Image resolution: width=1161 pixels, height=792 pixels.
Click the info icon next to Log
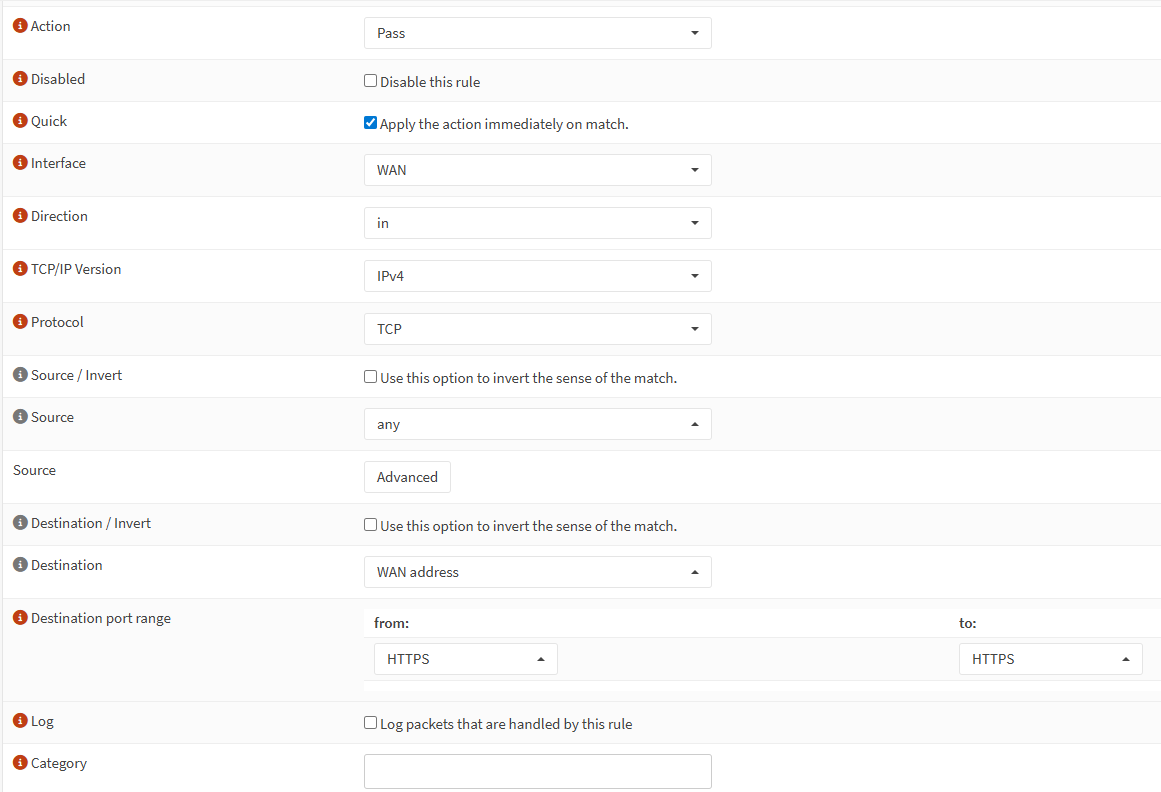(x=20, y=721)
